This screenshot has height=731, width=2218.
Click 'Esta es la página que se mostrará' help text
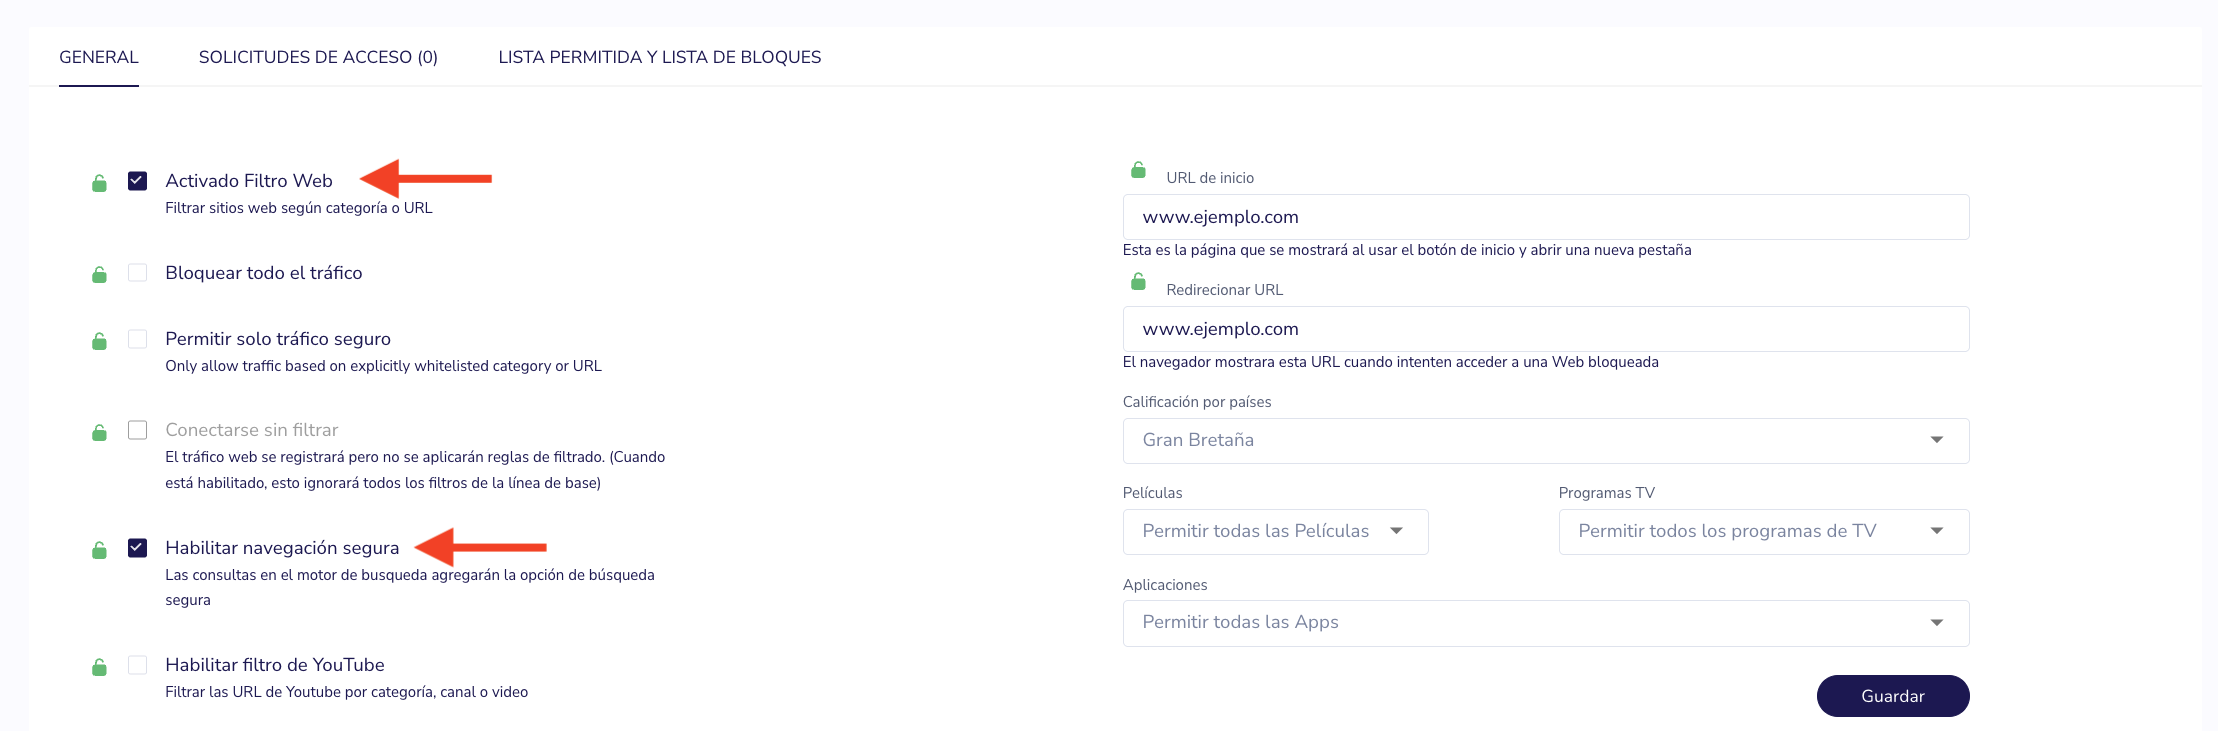(1407, 250)
